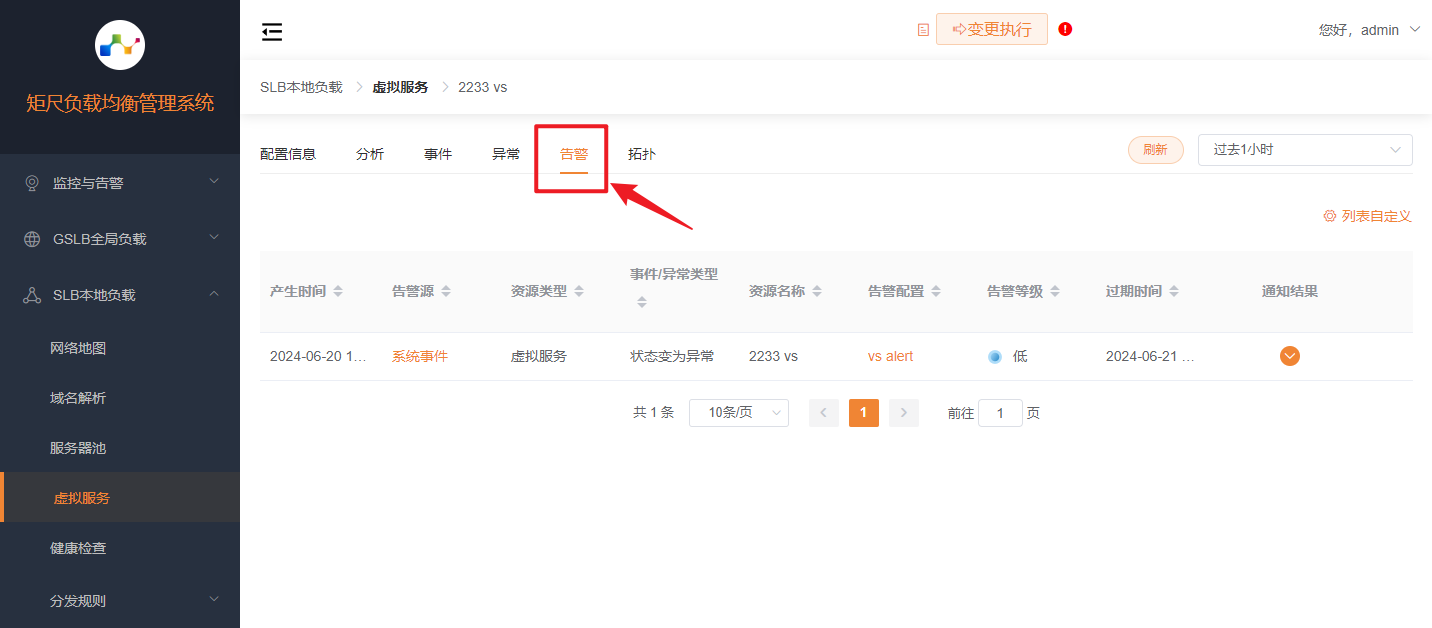Open the 系统事件 alert source link
Image resolution: width=1432 pixels, height=628 pixels.
tap(420, 356)
